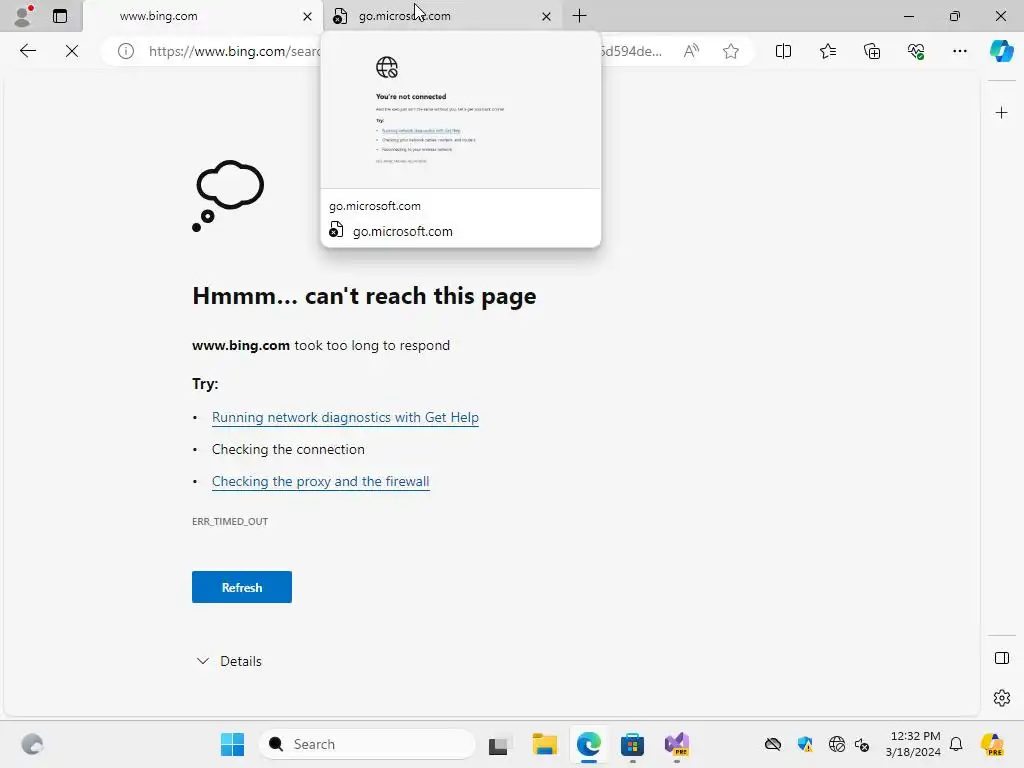
Task: Click muted volume tray icon
Action: [862, 744]
